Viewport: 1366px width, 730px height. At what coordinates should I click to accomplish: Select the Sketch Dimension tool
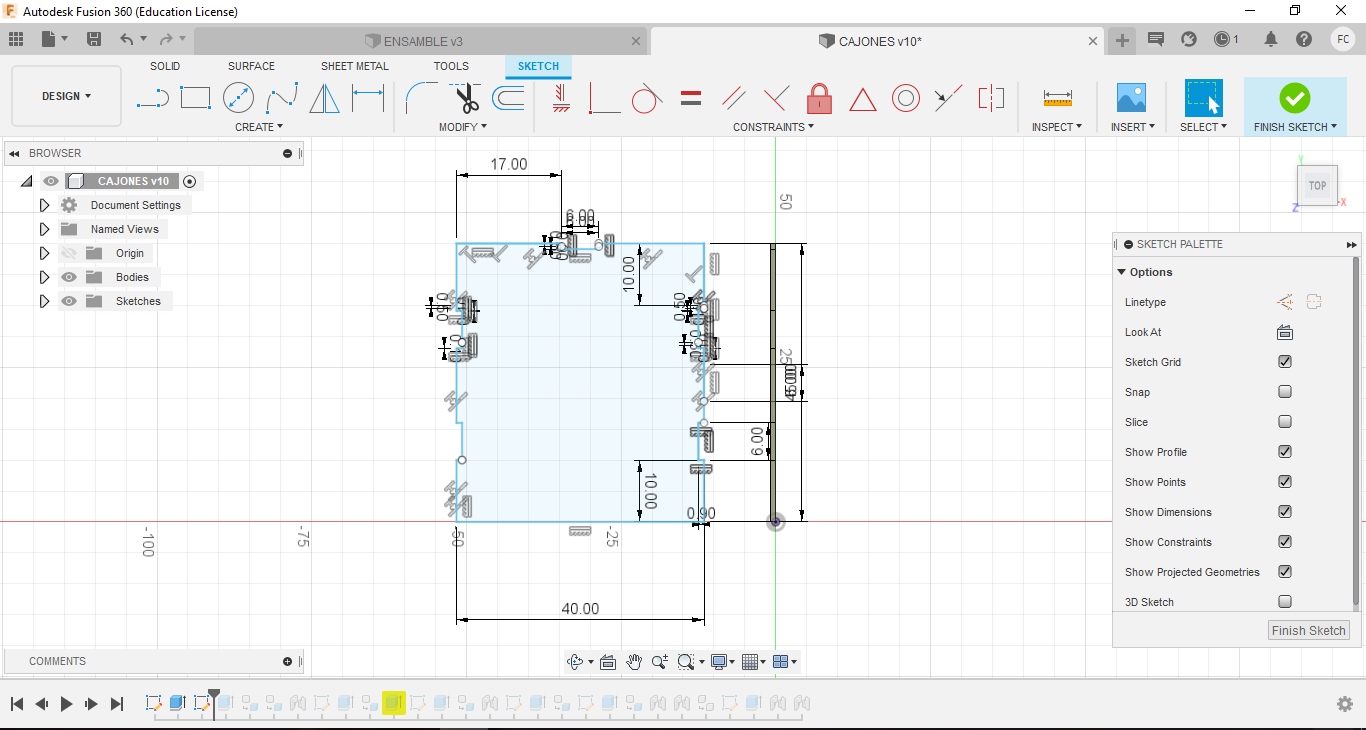pos(367,98)
